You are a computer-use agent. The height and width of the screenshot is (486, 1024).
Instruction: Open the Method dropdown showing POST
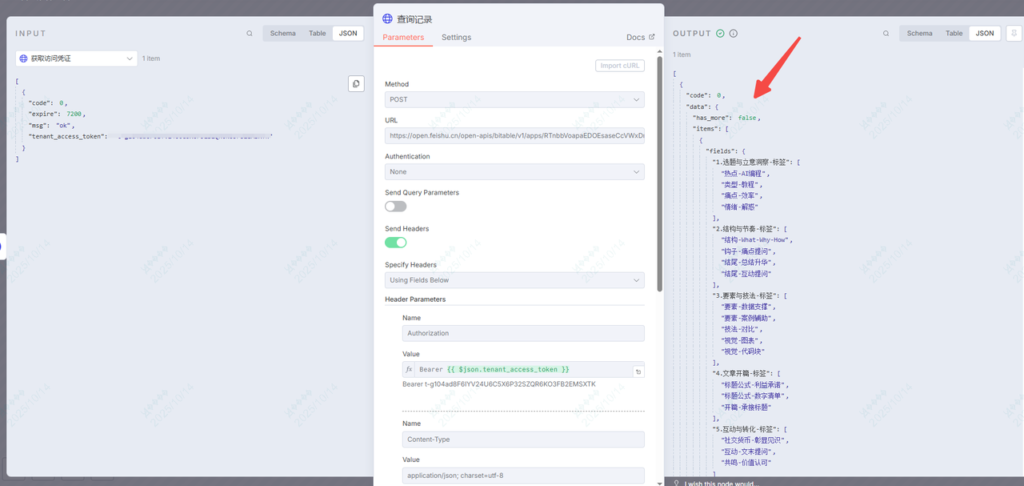[x=514, y=100]
